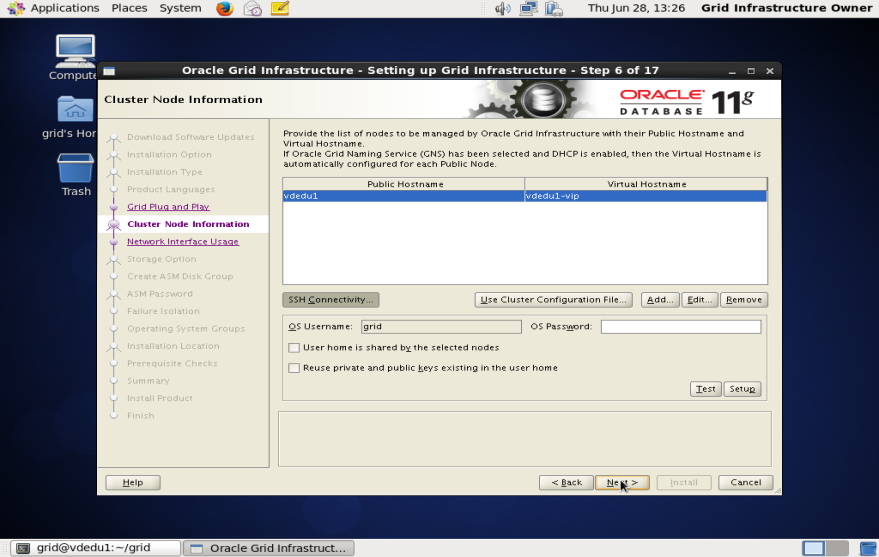Screen dimensions: 879x557
Task: Click Use Cluster Configuration File button
Action: pos(553,300)
